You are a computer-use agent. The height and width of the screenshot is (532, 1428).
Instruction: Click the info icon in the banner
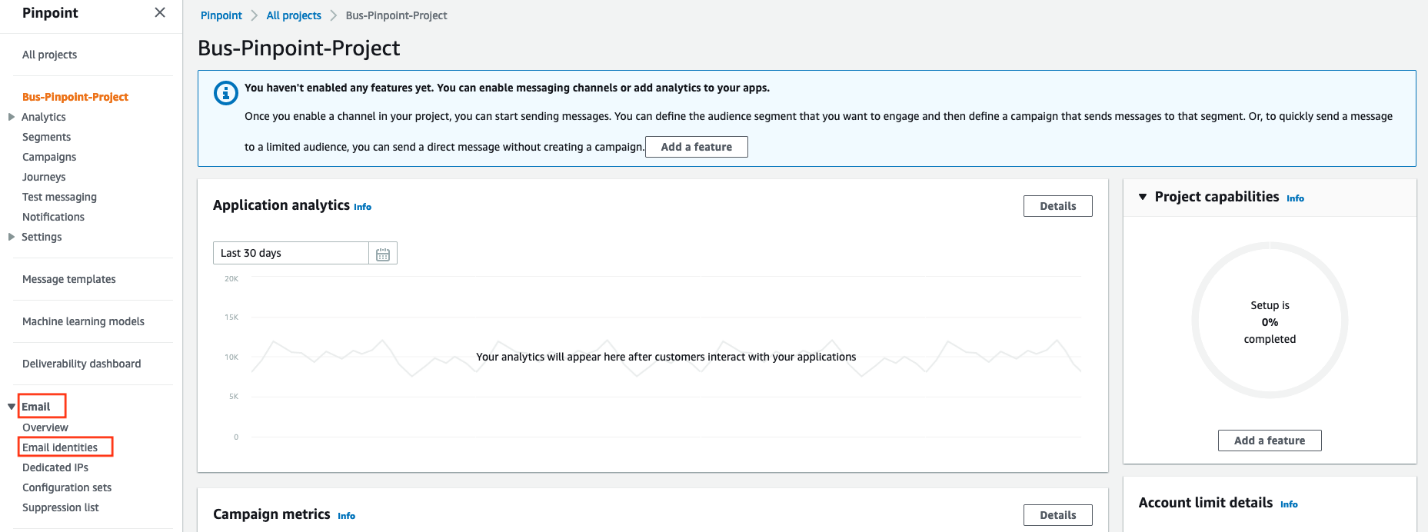pyautogui.click(x=227, y=92)
